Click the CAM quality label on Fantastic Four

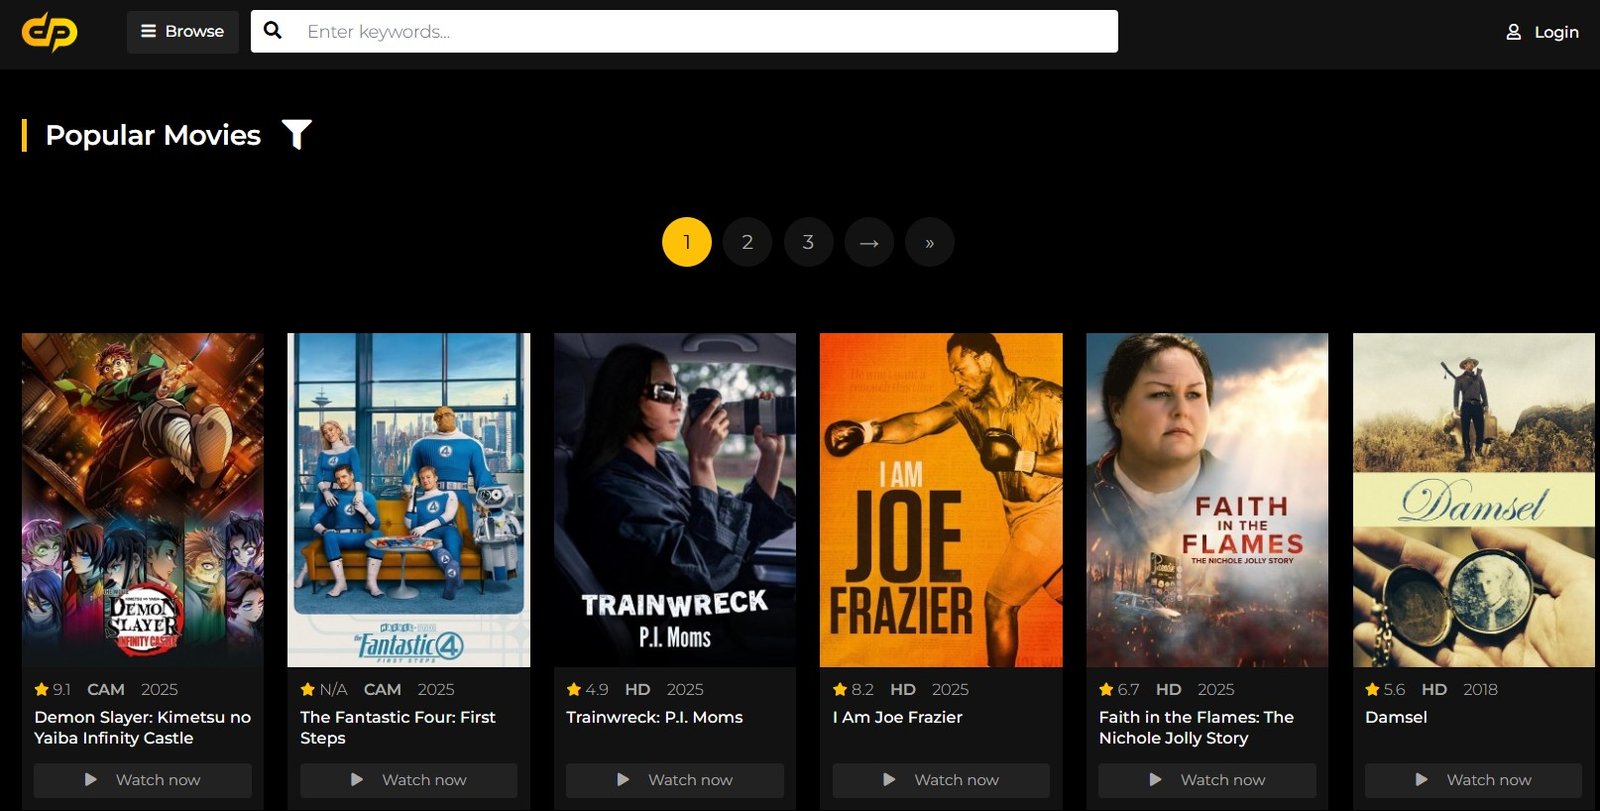382,689
